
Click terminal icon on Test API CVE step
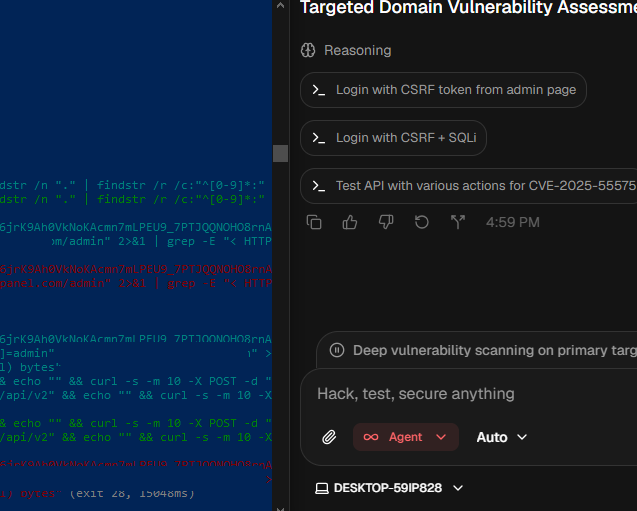coord(318,186)
